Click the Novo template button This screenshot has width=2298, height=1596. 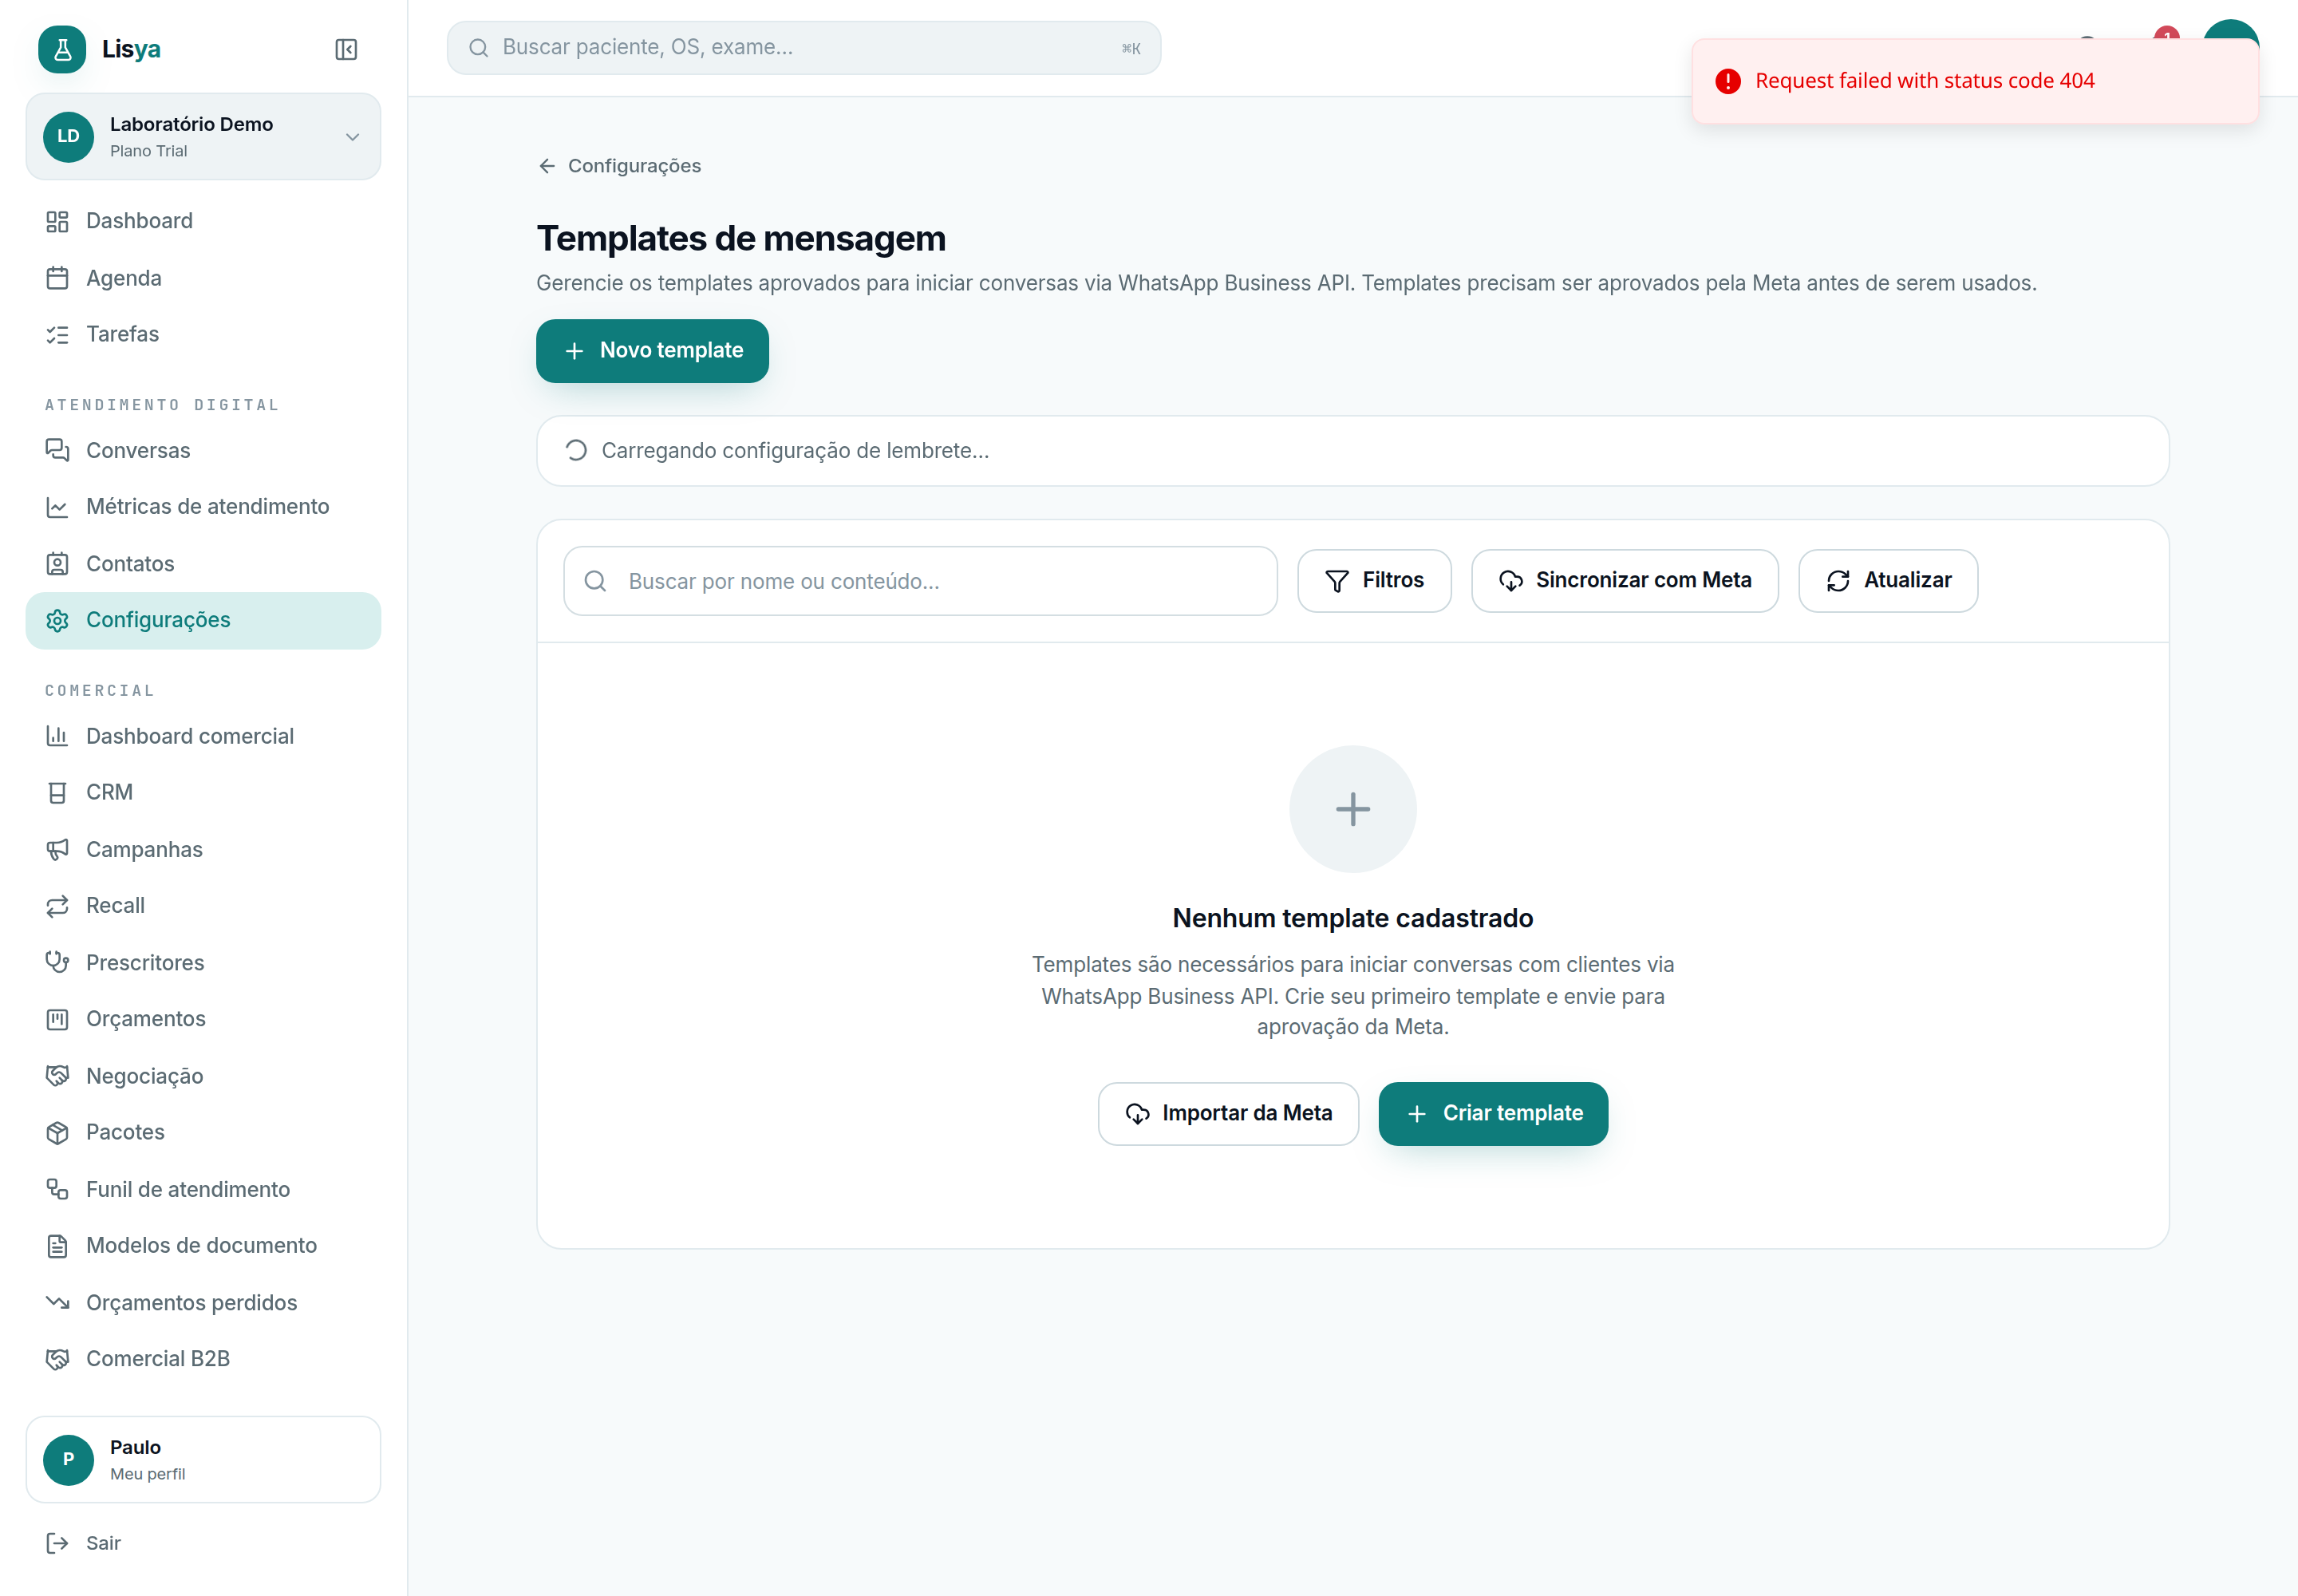point(652,351)
